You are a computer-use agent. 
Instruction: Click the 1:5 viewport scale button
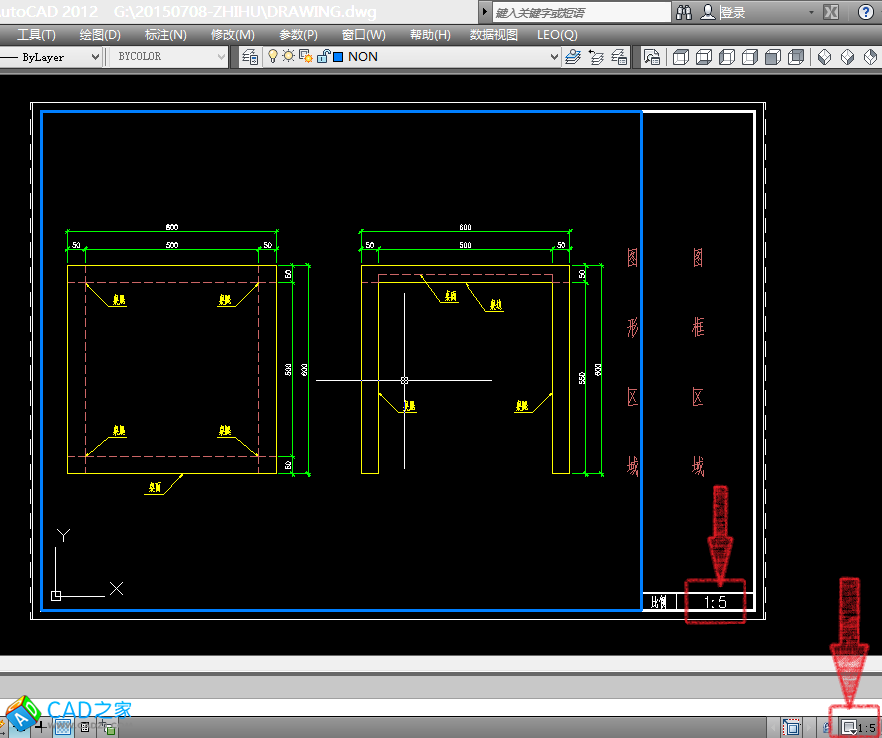coord(858,727)
